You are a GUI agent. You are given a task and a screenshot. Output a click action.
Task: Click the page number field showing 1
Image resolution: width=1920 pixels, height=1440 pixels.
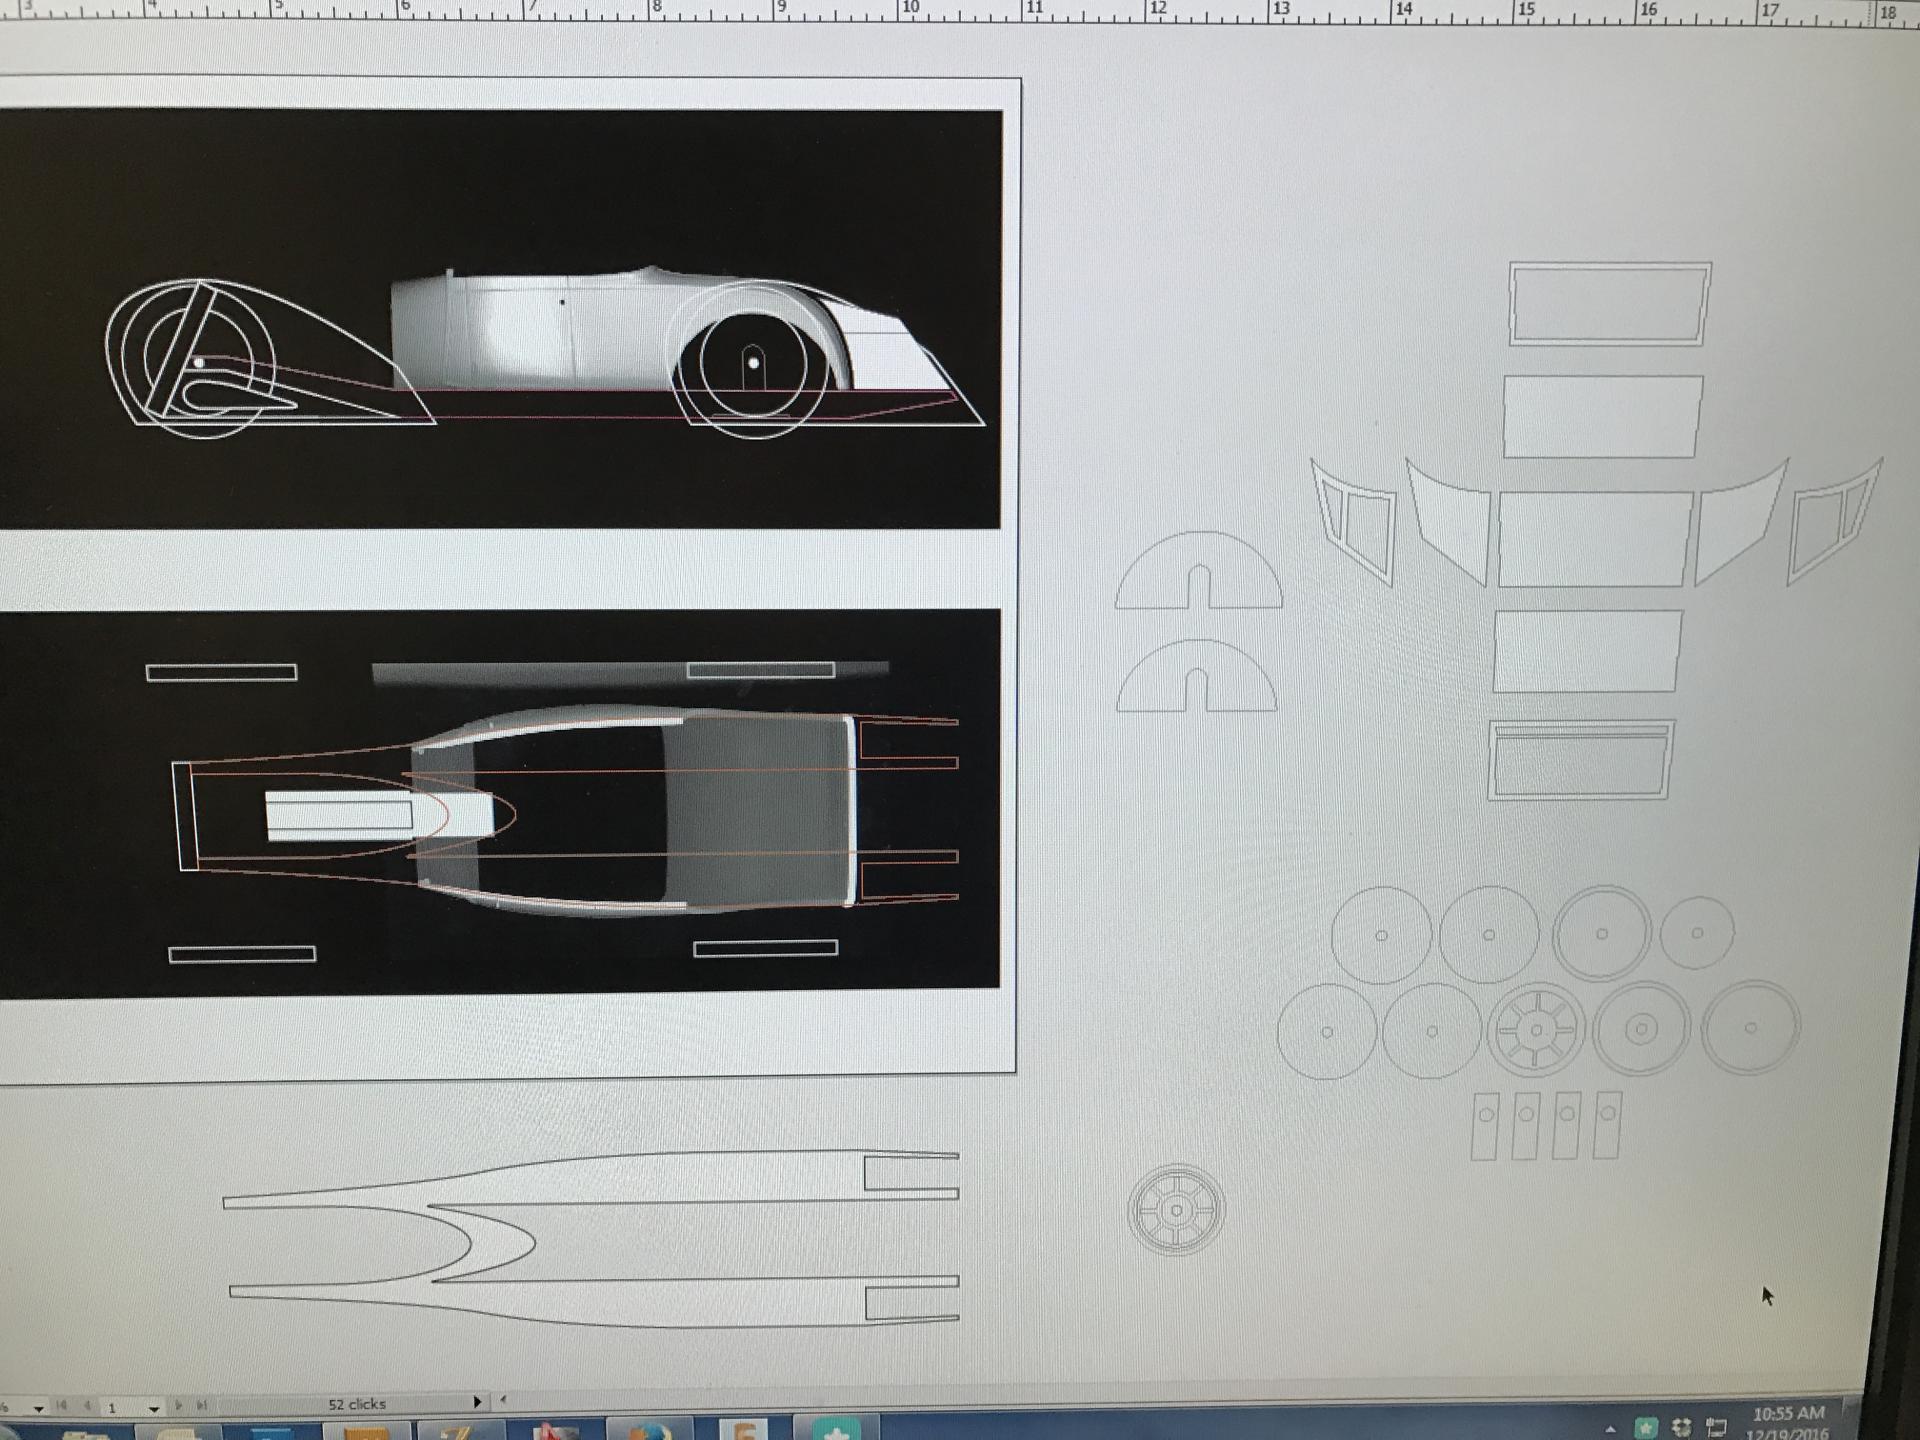pos(113,1407)
